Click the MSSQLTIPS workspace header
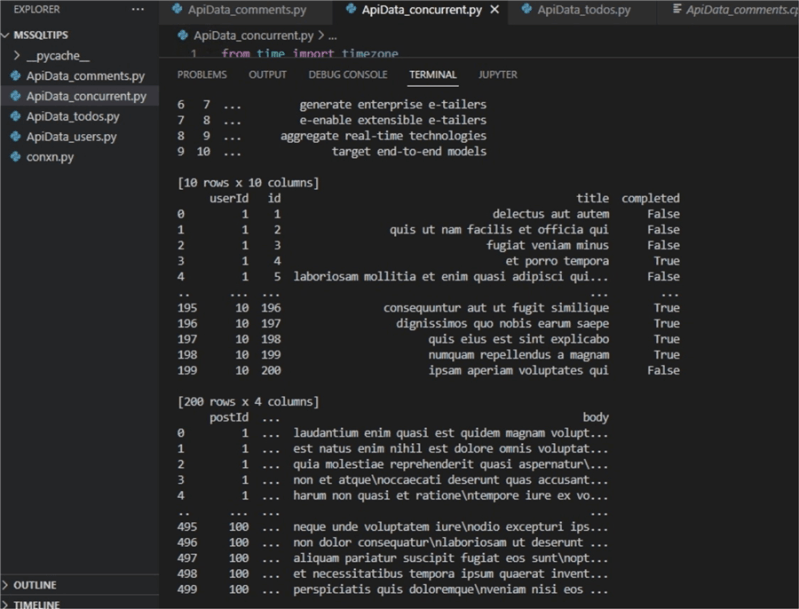The height and width of the screenshot is (609, 799). pos(41,35)
